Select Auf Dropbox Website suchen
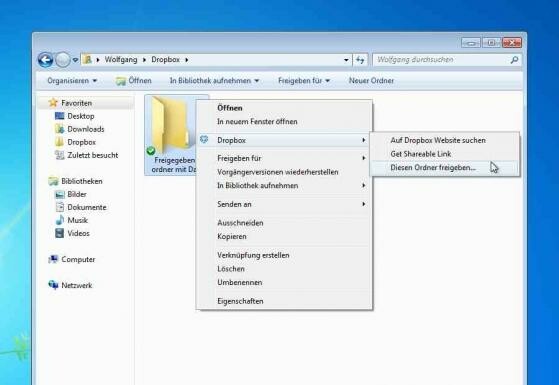Viewport: 559px width, 385px height. 445,140
